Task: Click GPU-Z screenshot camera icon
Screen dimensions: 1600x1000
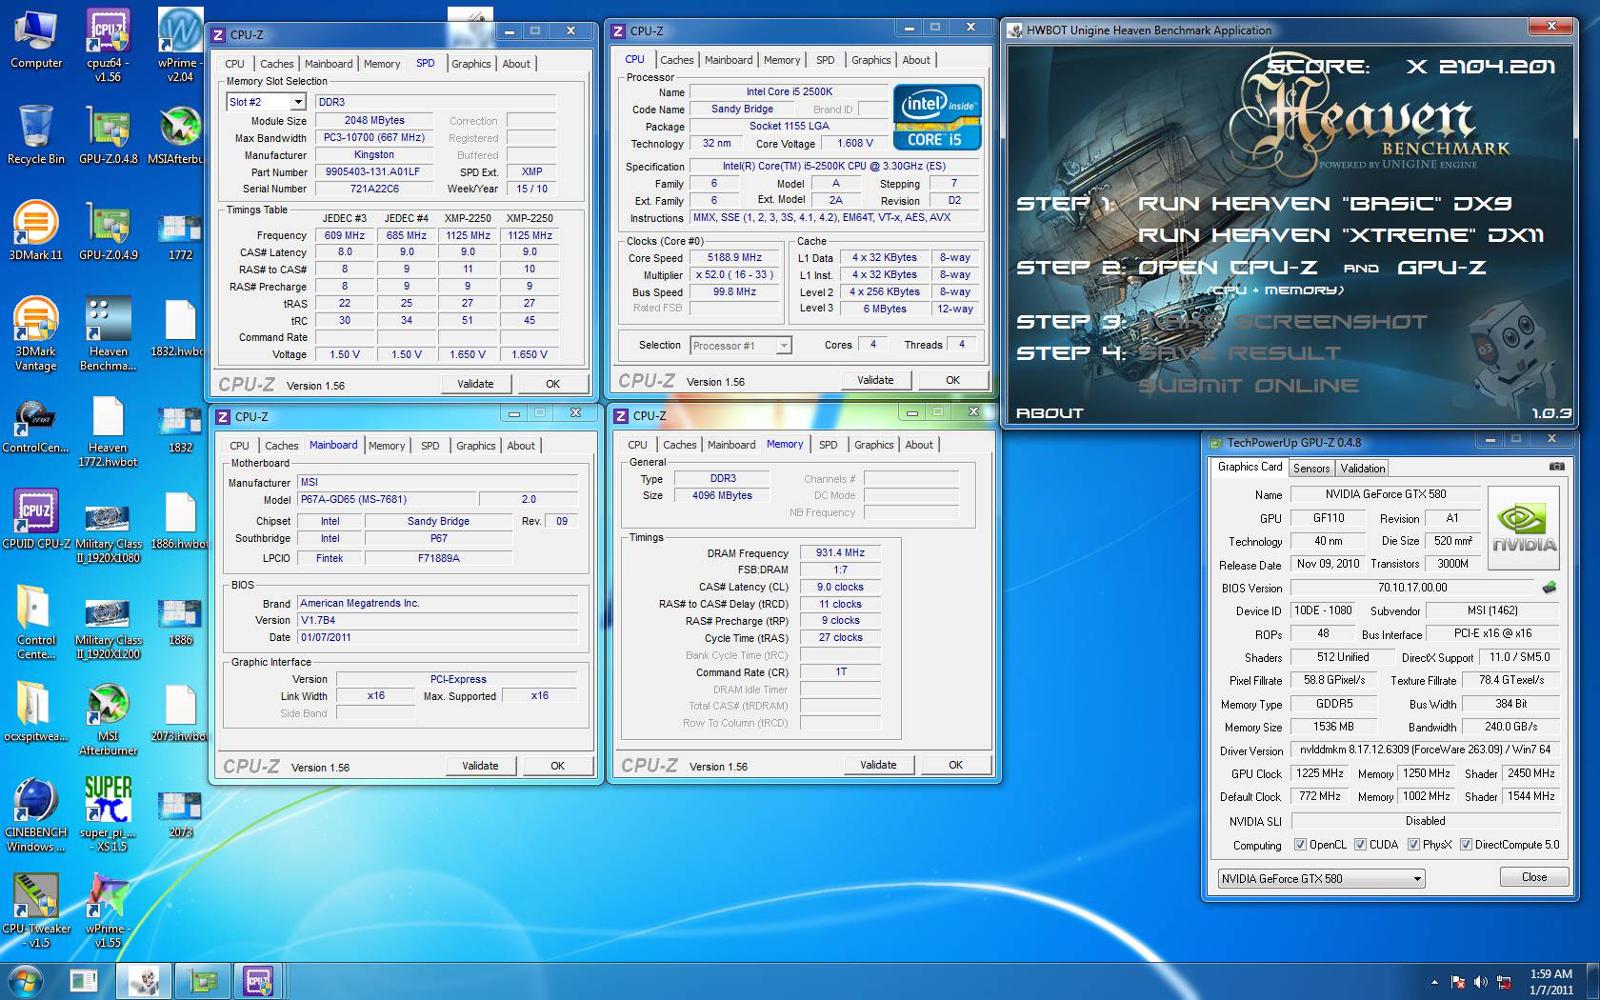Action: (1557, 467)
